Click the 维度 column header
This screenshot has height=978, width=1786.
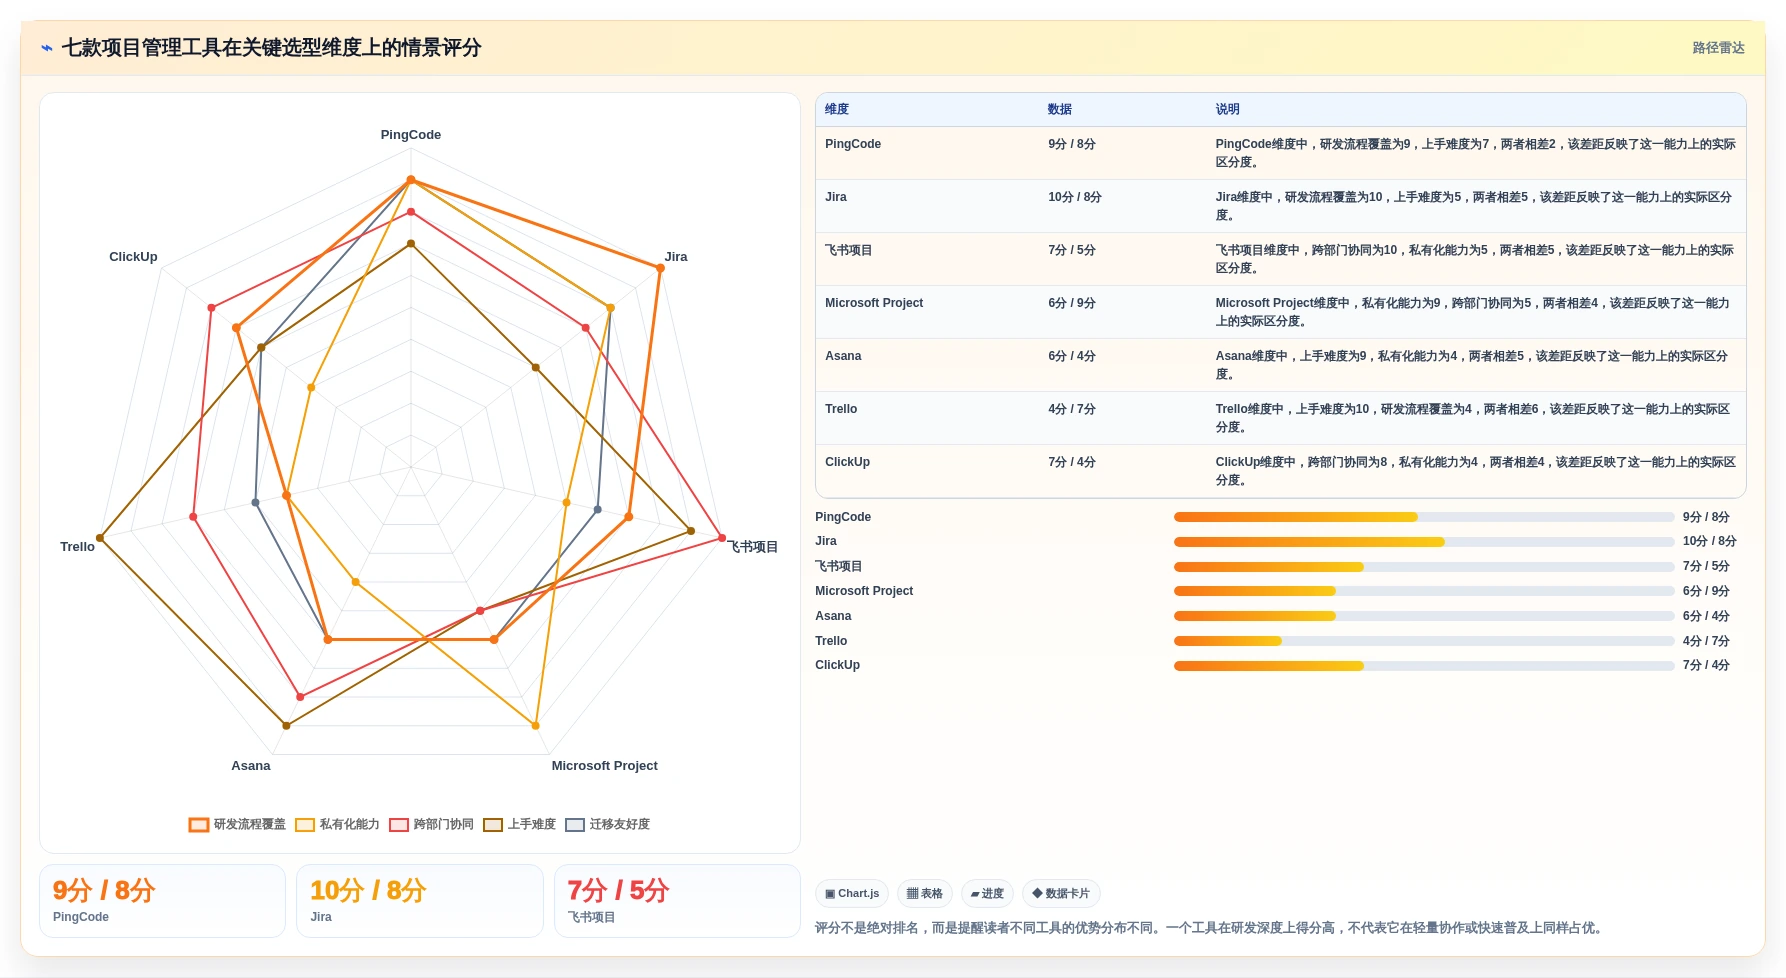837,110
